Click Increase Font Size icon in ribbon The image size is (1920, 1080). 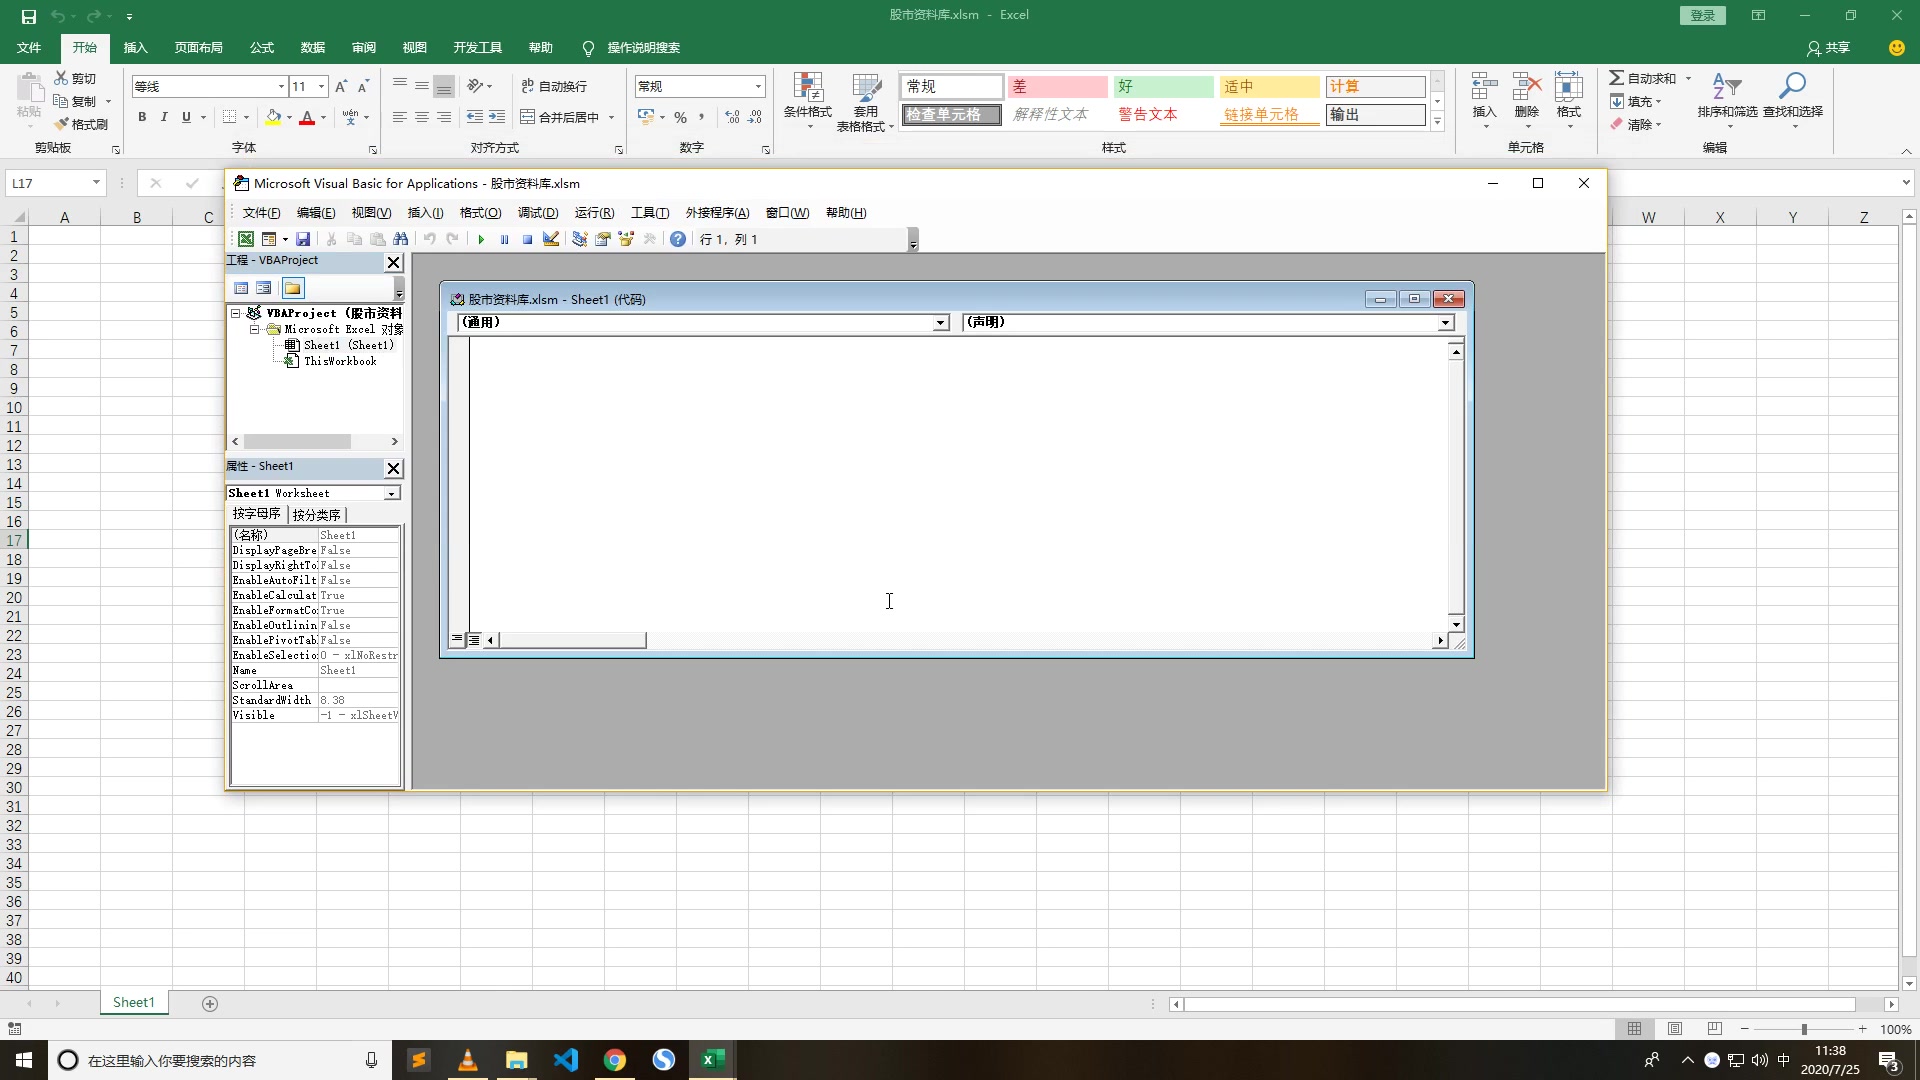[341, 86]
